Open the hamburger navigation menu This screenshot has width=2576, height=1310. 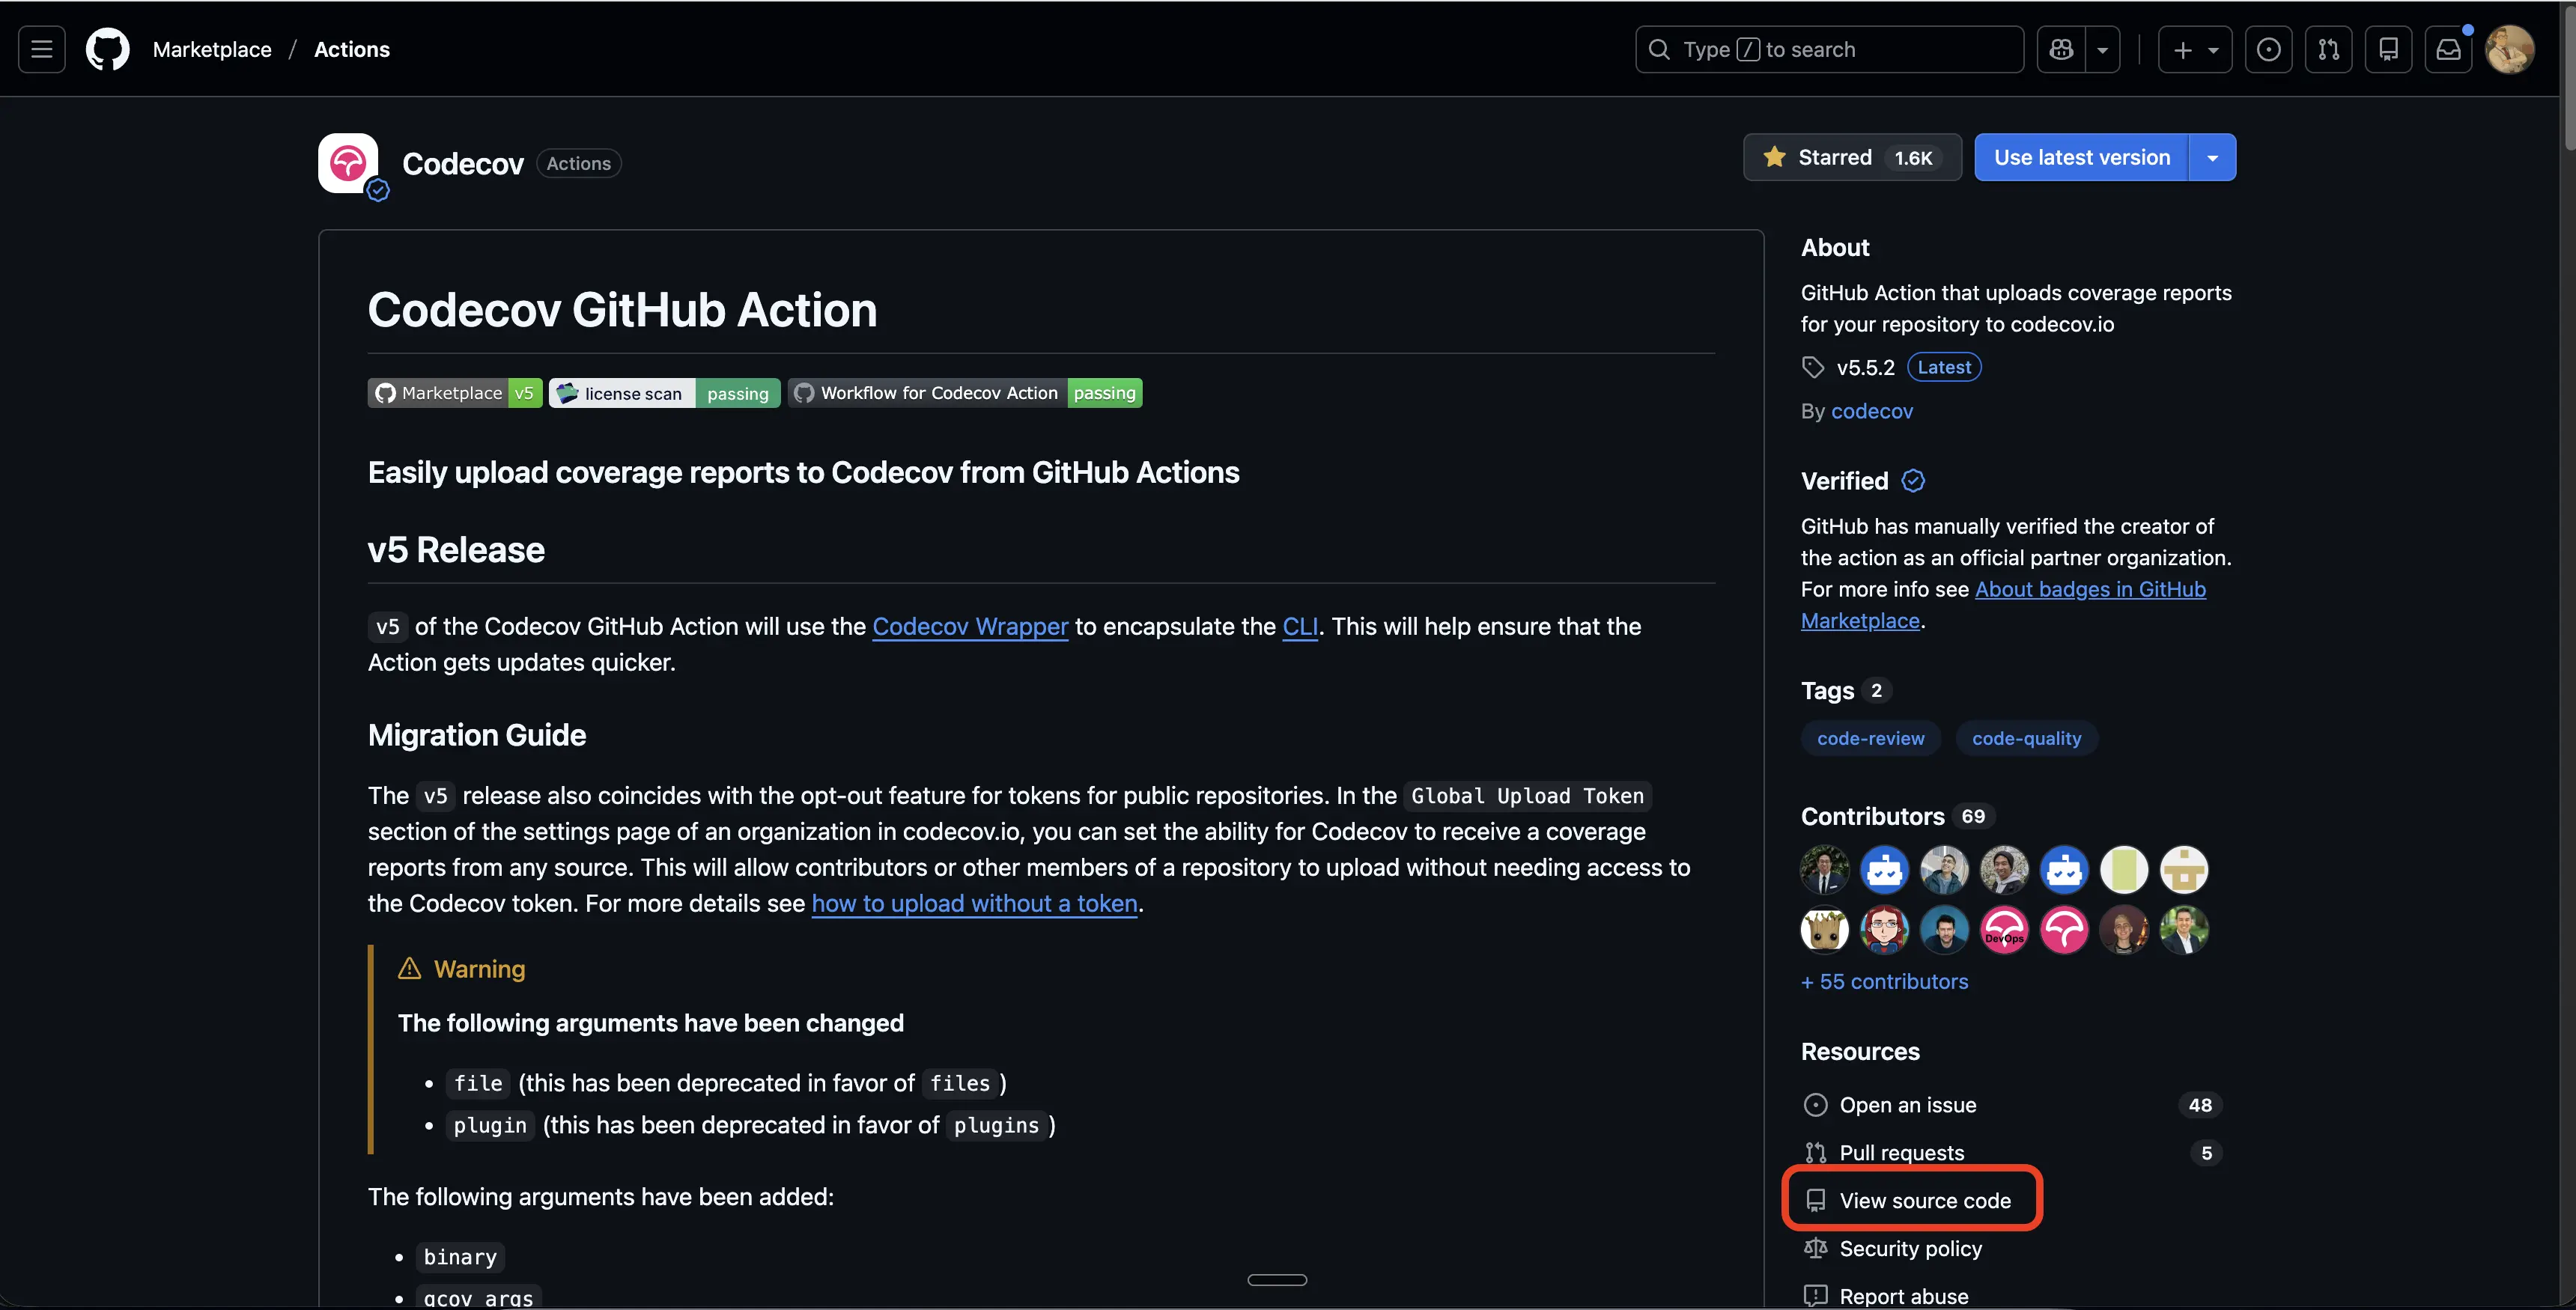click(42, 49)
